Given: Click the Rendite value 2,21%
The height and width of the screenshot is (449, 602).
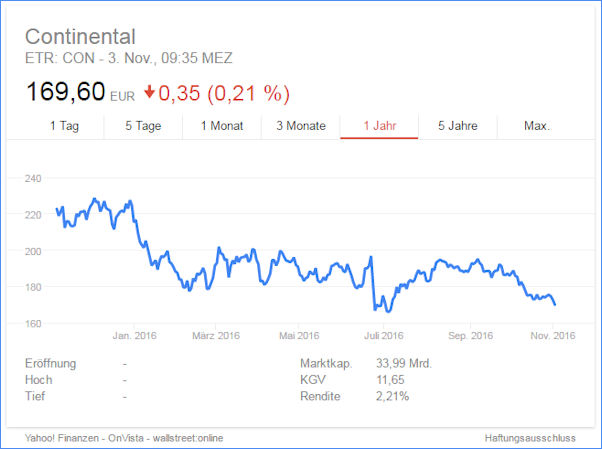Looking at the screenshot, I should pos(392,396).
